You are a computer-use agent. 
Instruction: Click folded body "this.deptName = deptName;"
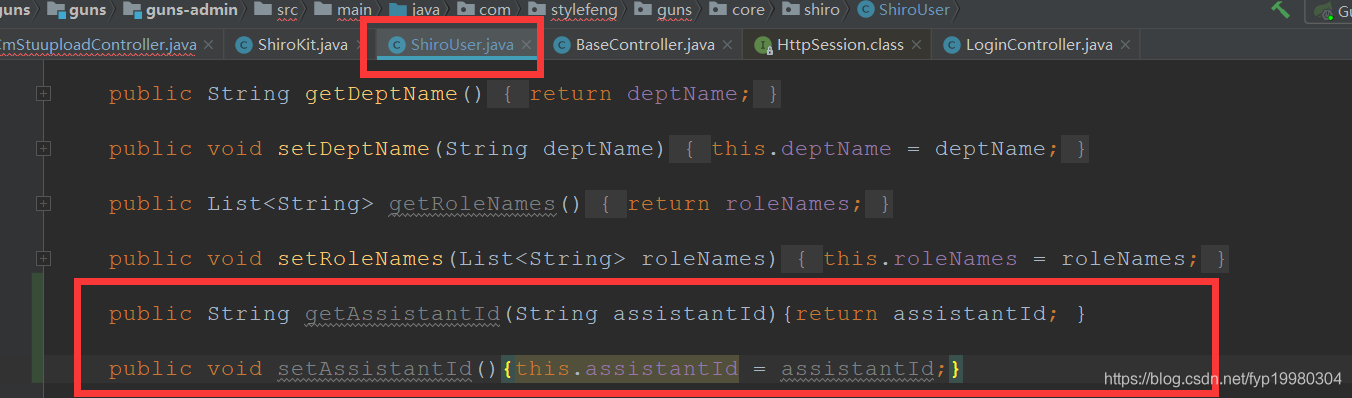point(885,149)
